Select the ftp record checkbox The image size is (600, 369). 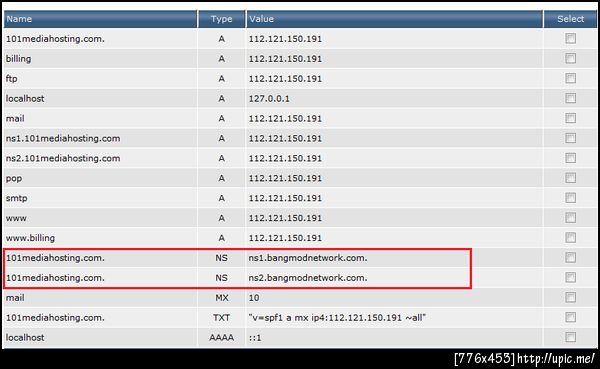pos(571,78)
